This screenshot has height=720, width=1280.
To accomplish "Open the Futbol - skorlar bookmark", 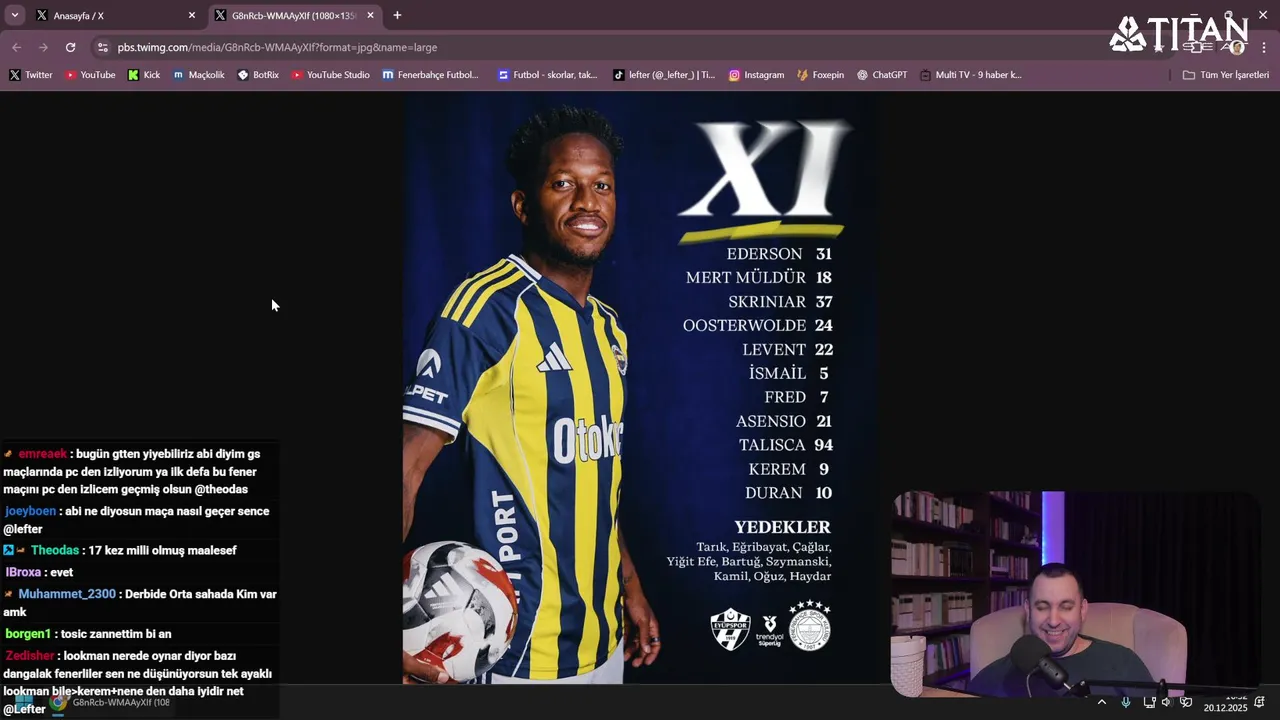I will click(x=548, y=75).
